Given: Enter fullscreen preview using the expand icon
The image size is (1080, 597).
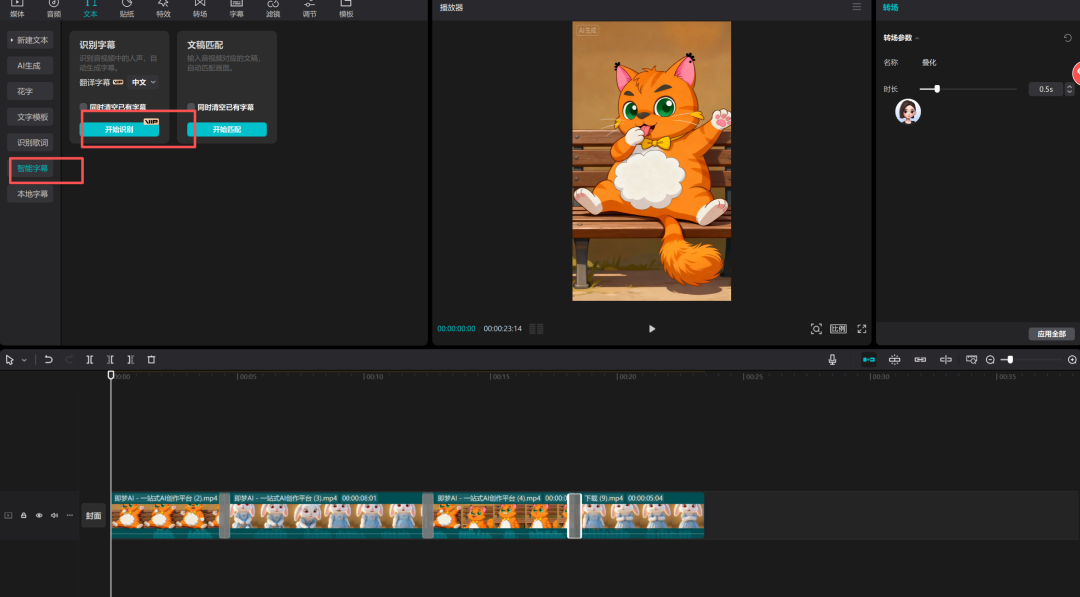Looking at the screenshot, I should click(x=861, y=329).
